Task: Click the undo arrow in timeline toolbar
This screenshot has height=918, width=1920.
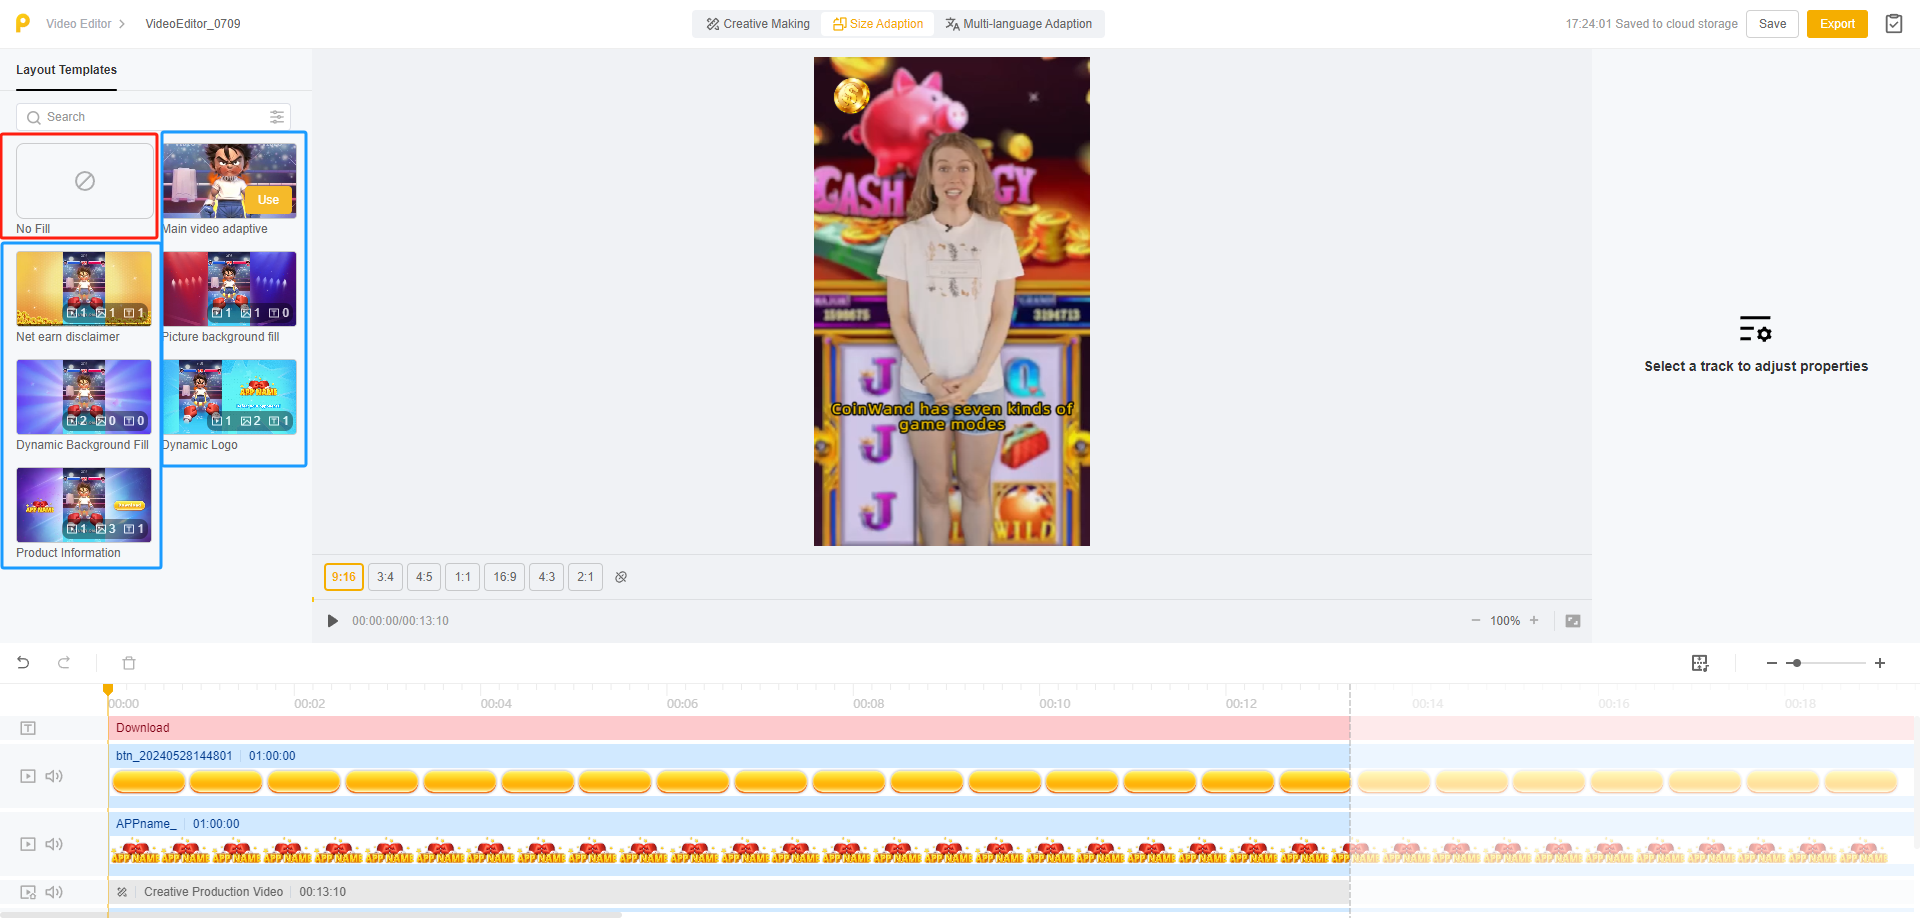Action: click(23, 663)
